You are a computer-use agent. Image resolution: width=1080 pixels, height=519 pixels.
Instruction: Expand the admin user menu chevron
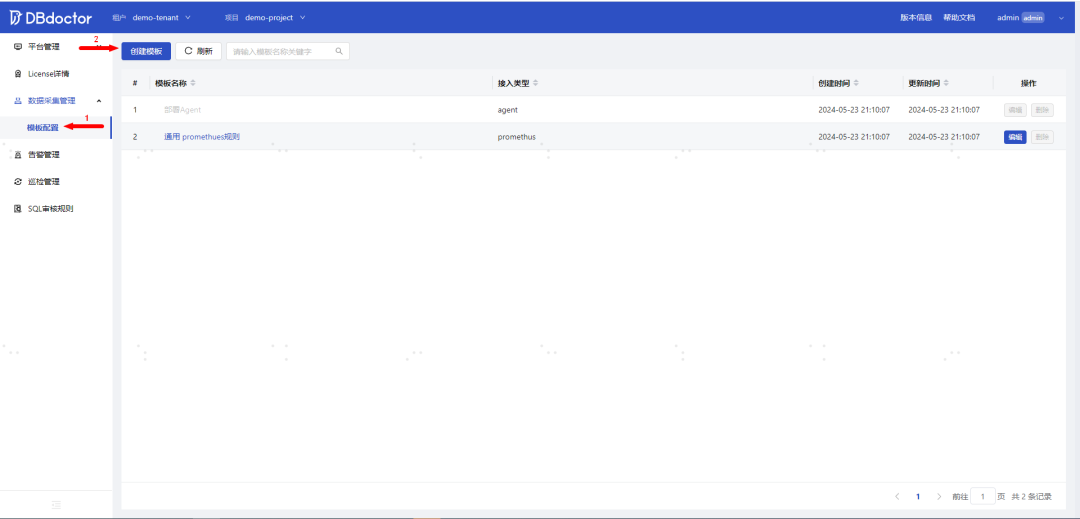(1061, 19)
